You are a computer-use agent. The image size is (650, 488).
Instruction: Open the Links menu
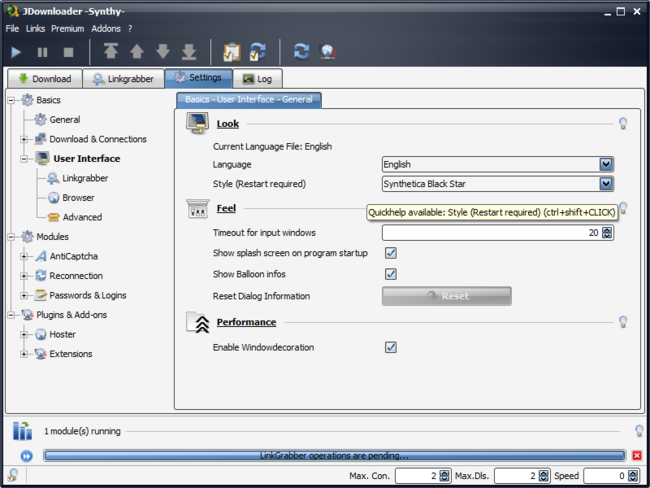click(35, 29)
